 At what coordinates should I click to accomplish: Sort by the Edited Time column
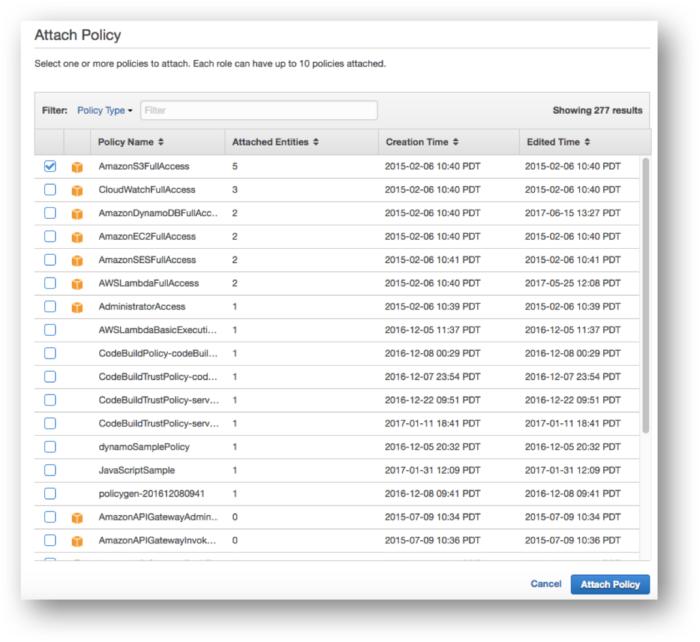[558, 142]
